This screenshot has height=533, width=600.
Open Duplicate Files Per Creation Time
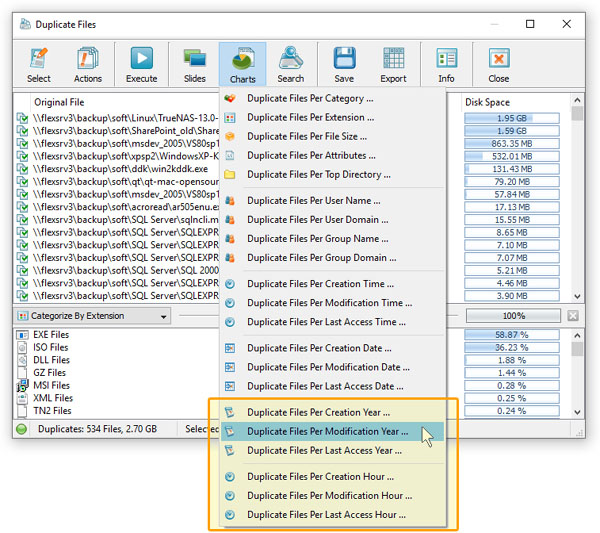(x=332, y=284)
